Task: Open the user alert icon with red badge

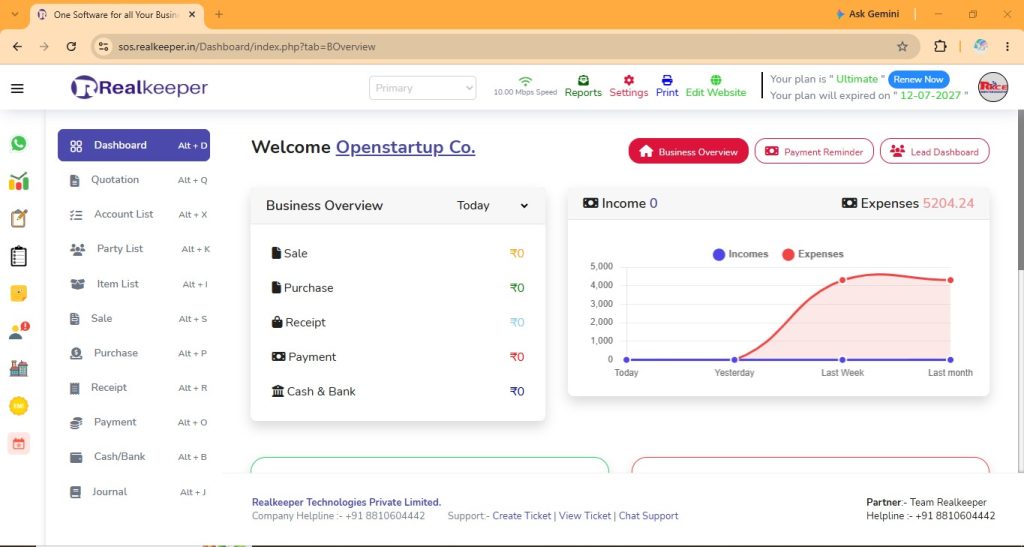Action: tap(19, 331)
